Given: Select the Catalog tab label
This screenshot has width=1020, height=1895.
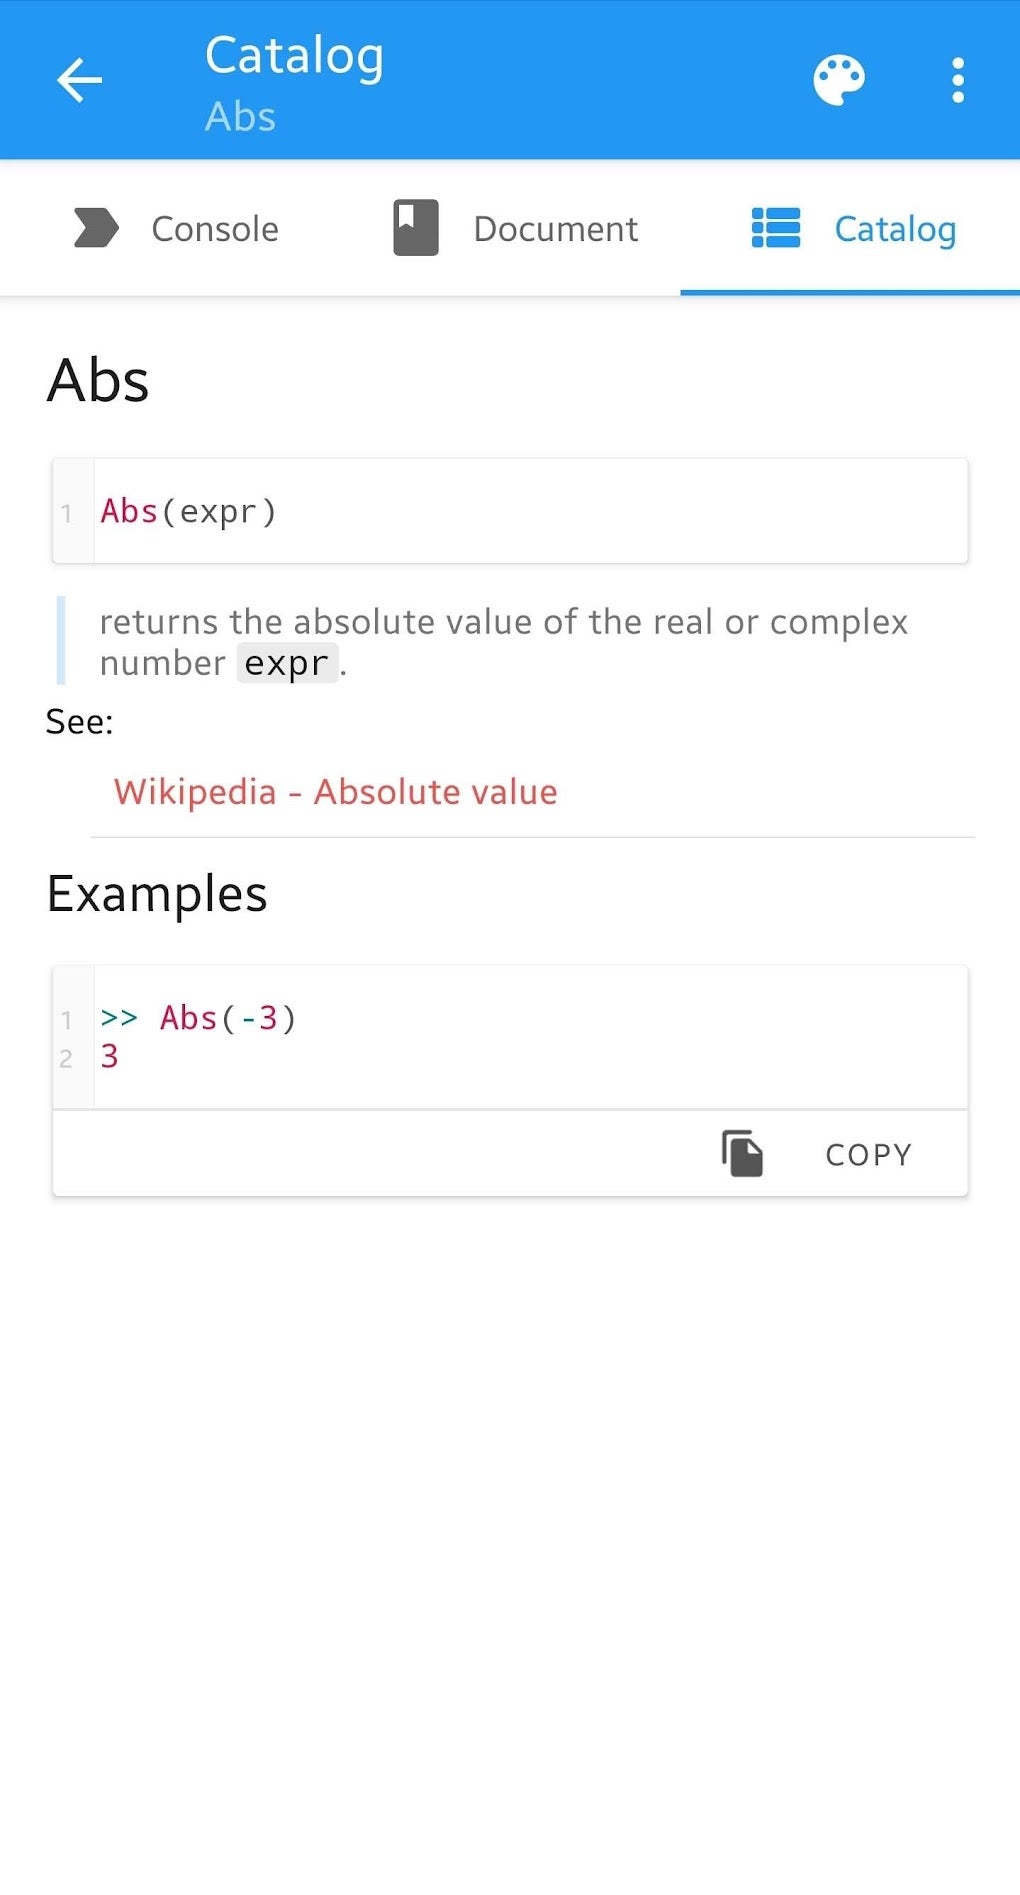Looking at the screenshot, I should point(895,229).
